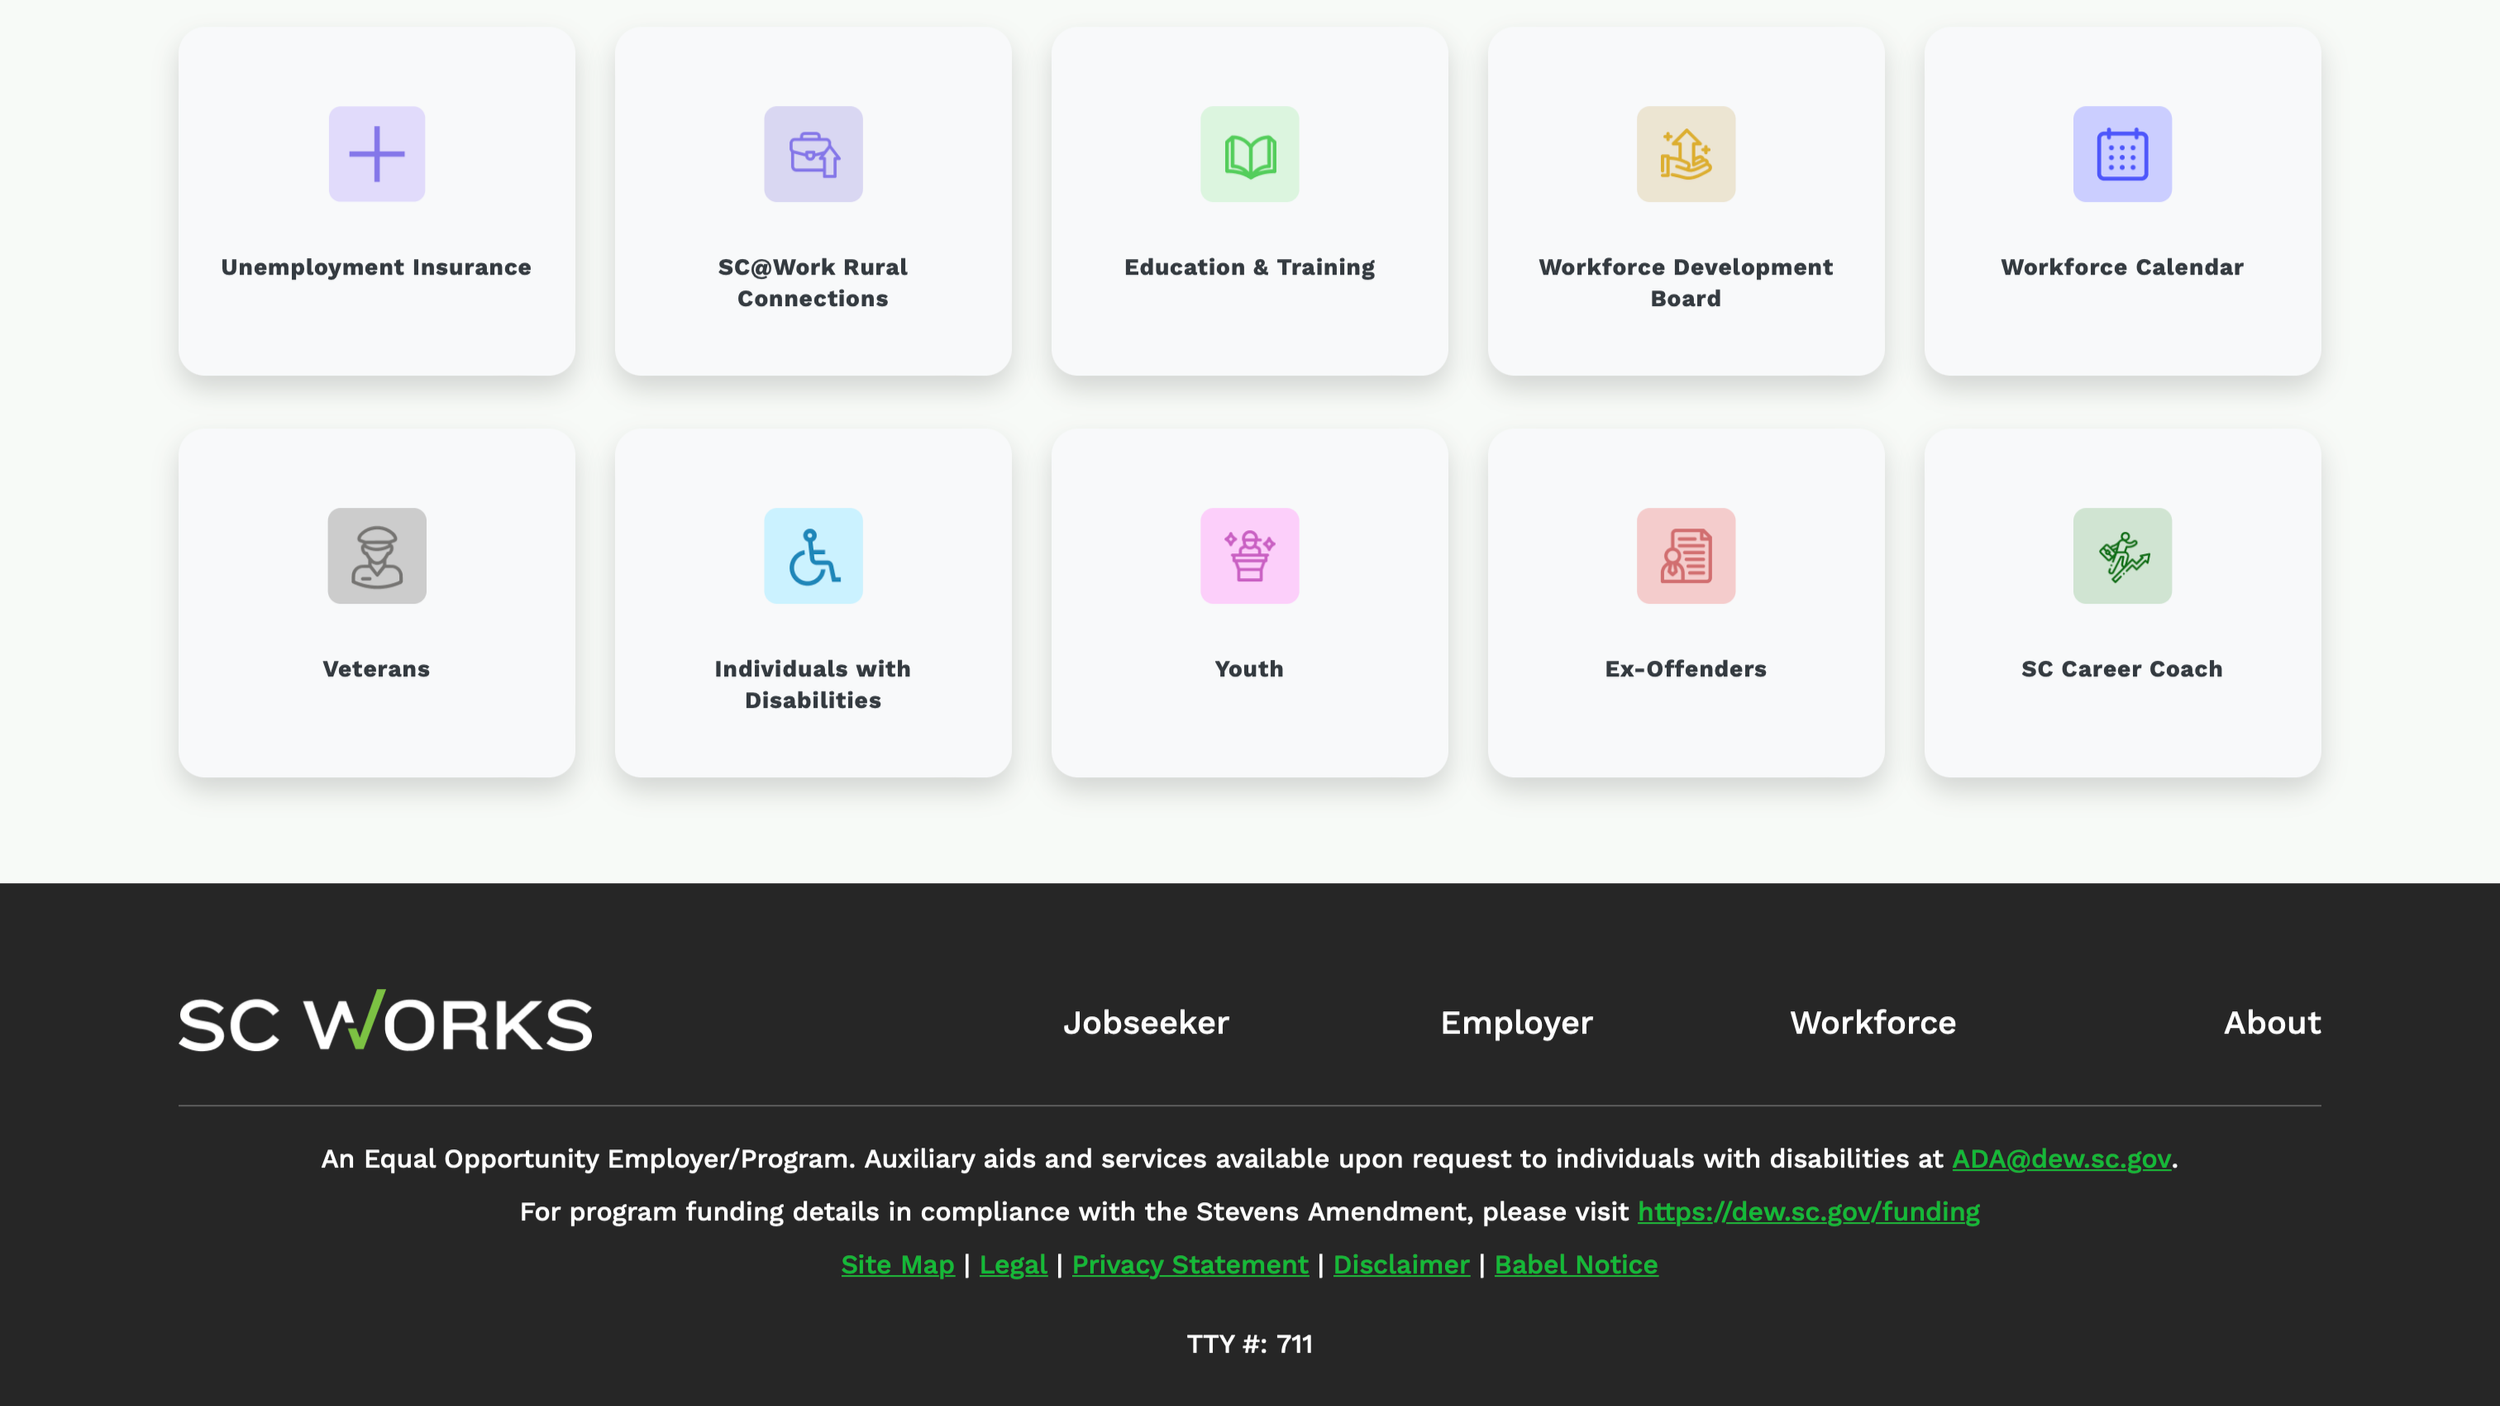Open the Jobseeker footer menu

[x=1145, y=1022]
